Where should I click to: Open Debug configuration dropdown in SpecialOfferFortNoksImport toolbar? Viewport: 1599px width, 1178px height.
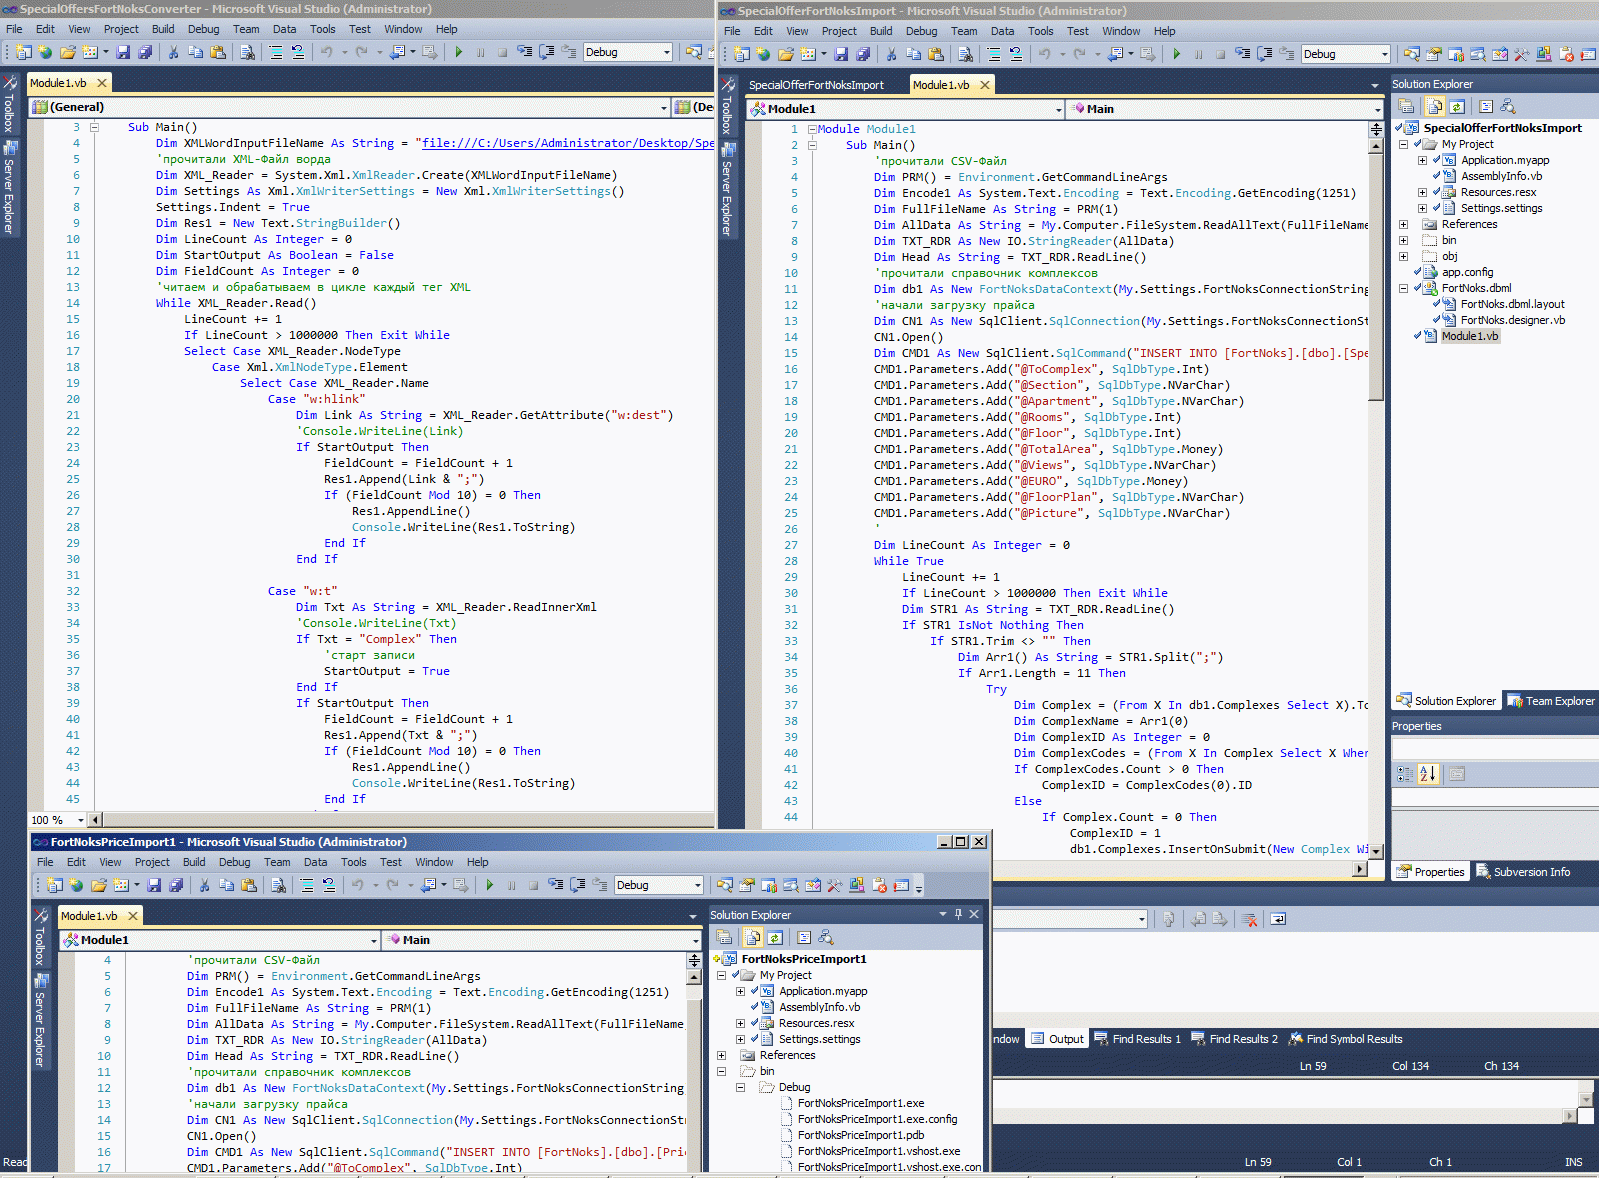pyautogui.click(x=1385, y=54)
